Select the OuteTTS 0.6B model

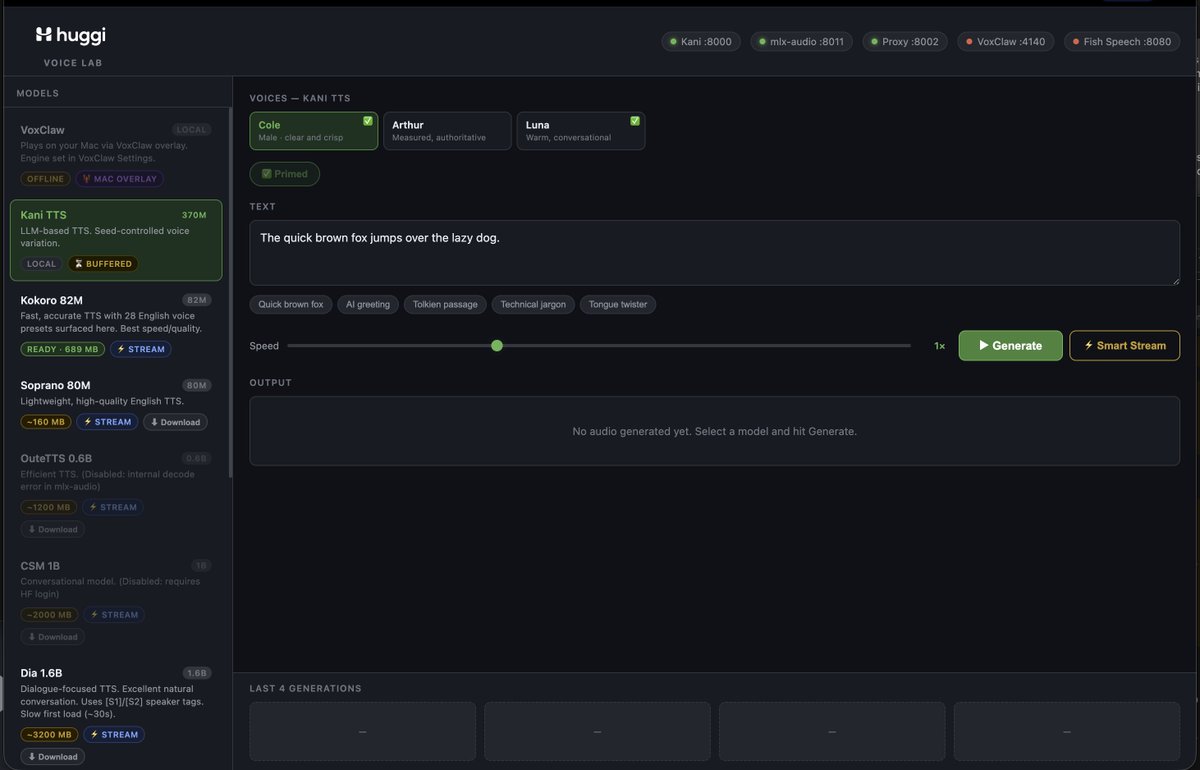pos(116,494)
